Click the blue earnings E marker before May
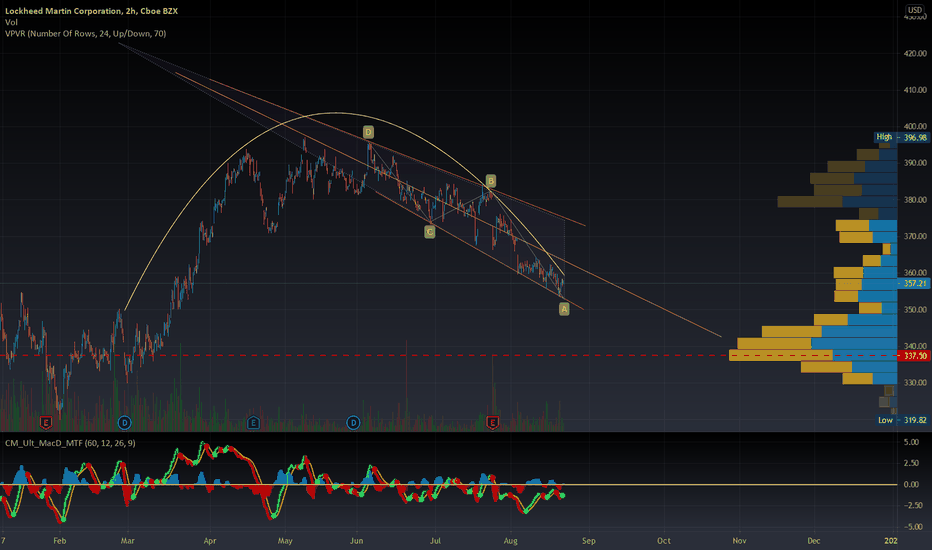This screenshot has width=932, height=550. coord(253,423)
